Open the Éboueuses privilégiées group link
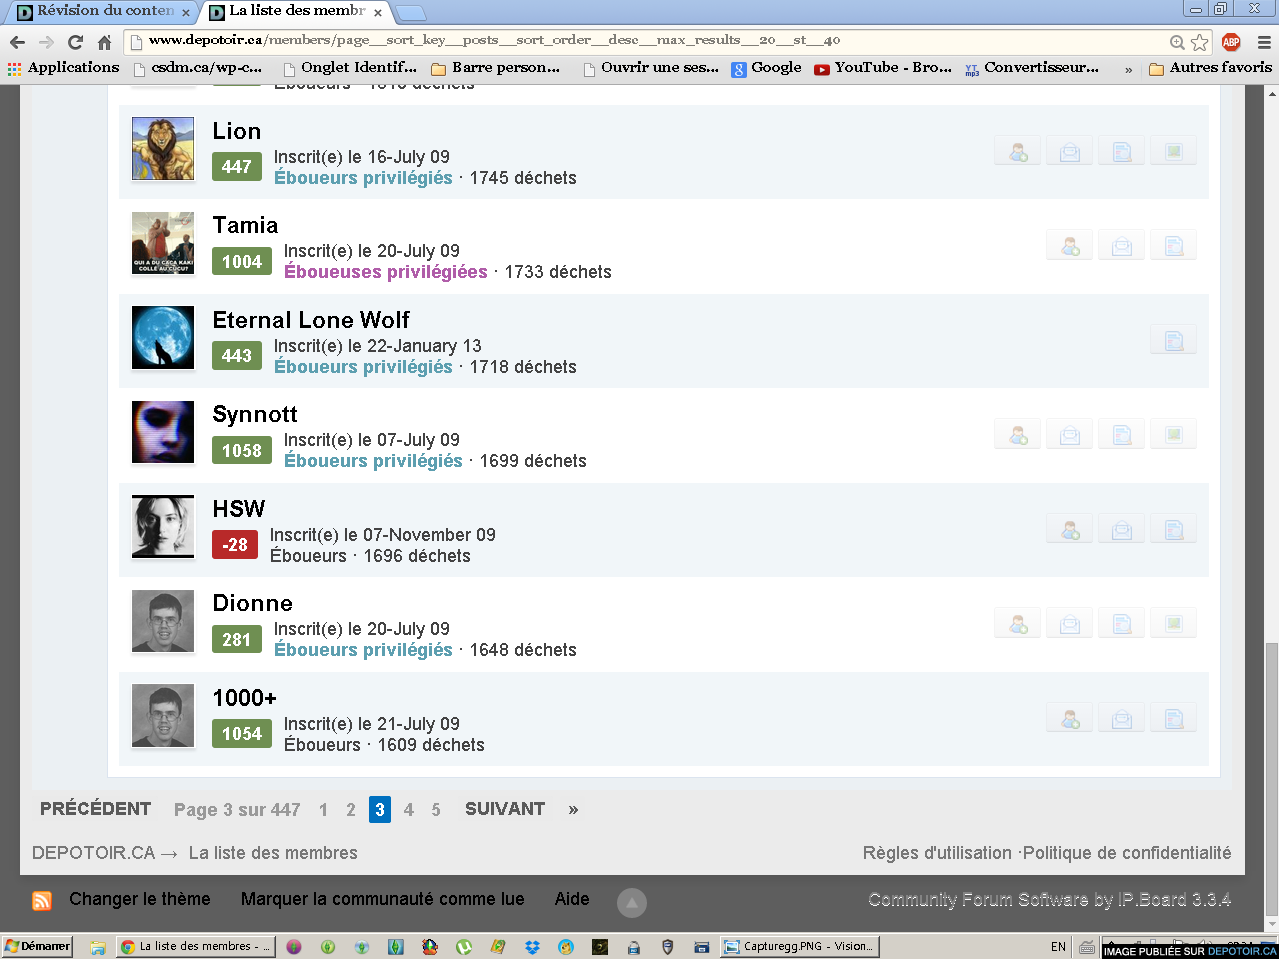This screenshot has height=959, width=1279. pos(385,272)
